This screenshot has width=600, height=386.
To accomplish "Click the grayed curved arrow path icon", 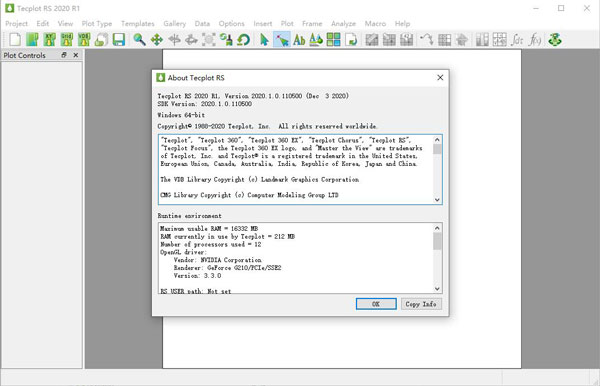I will pyautogui.click(x=427, y=39).
